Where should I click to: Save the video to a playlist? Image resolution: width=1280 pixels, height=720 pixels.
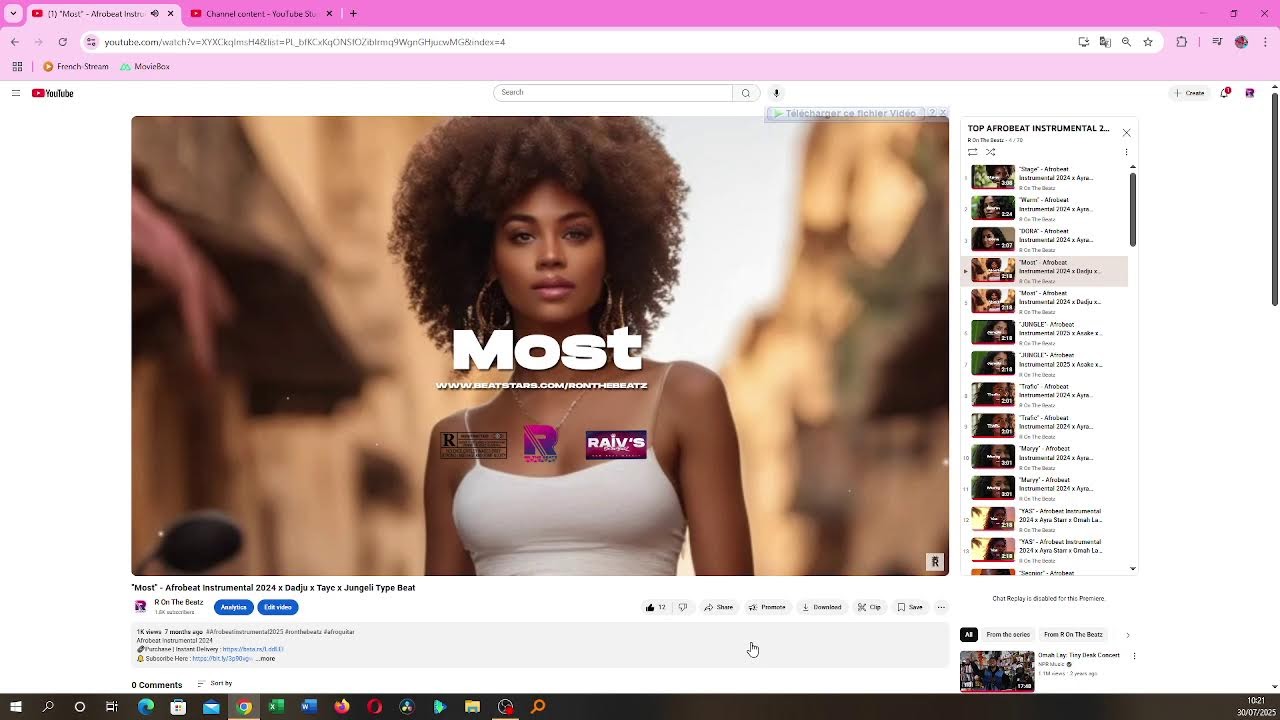click(910, 607)
